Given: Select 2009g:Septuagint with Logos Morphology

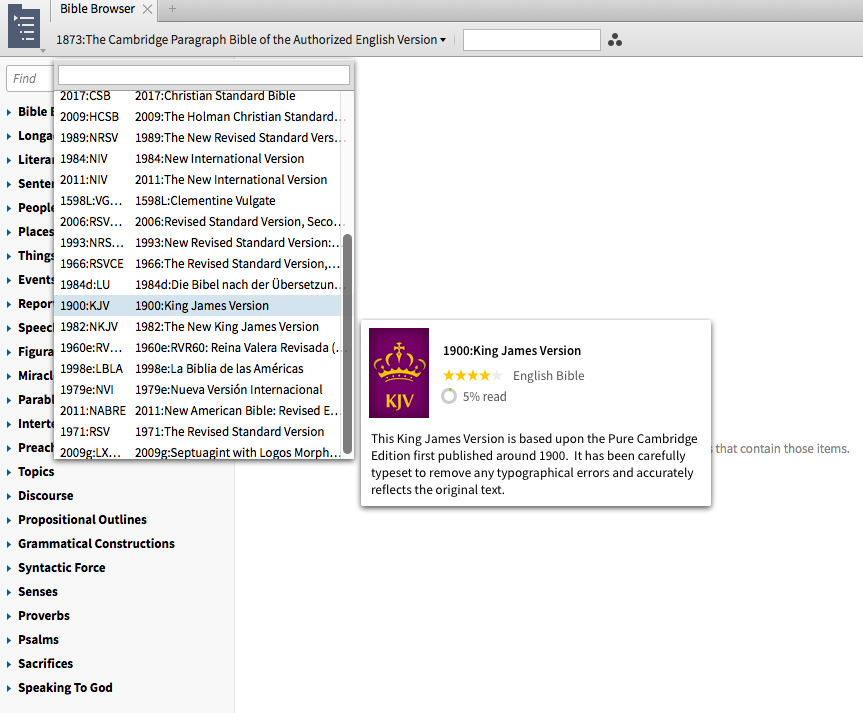Looking at the screenshot, I should pyautogui.click(x=198, y=451).
